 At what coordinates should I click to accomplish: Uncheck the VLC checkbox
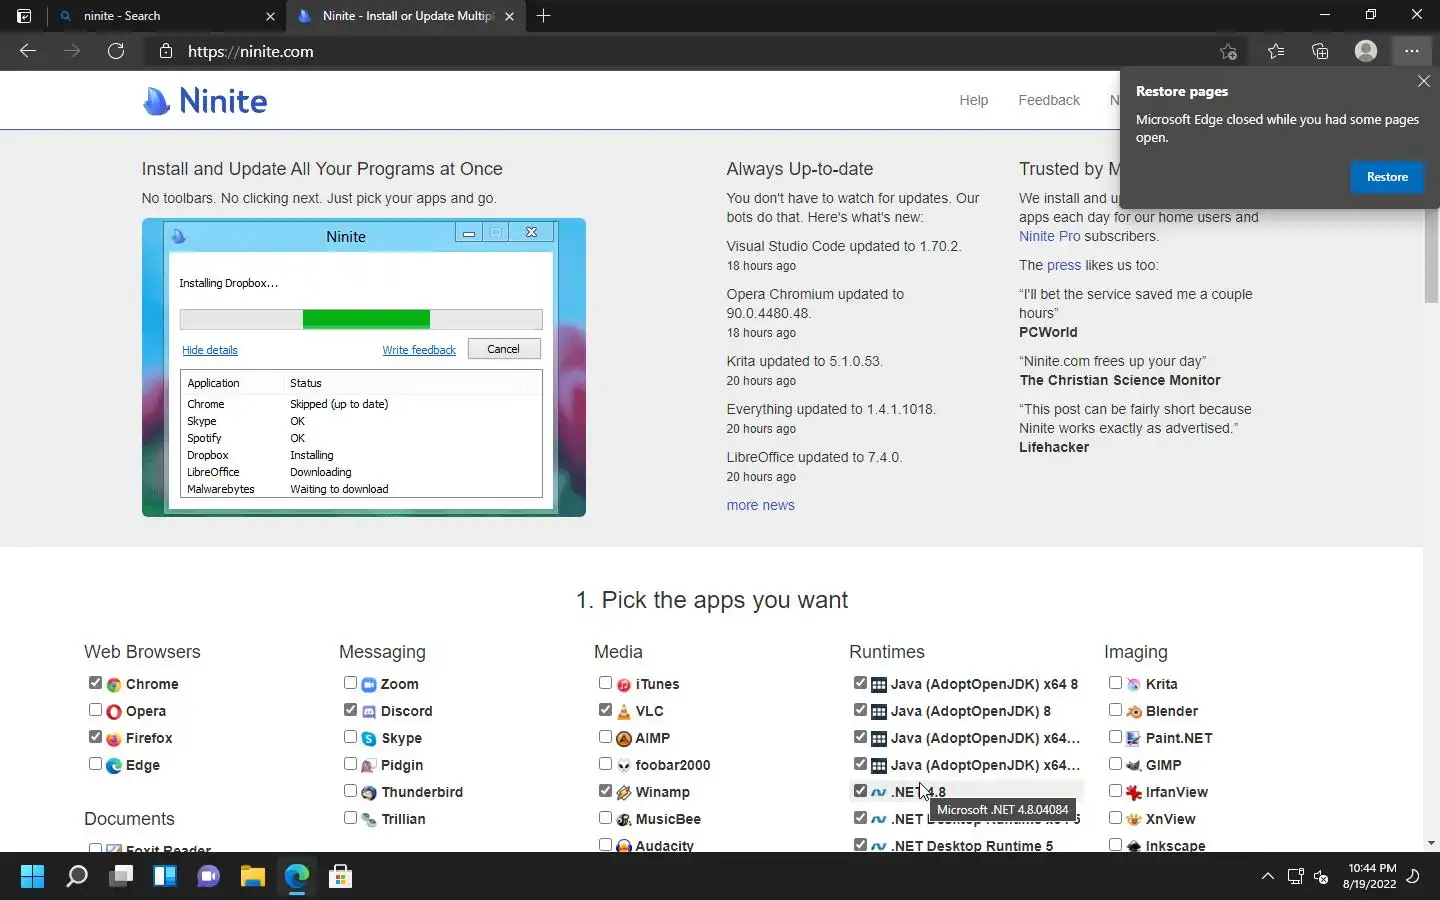tap(605, 710)
